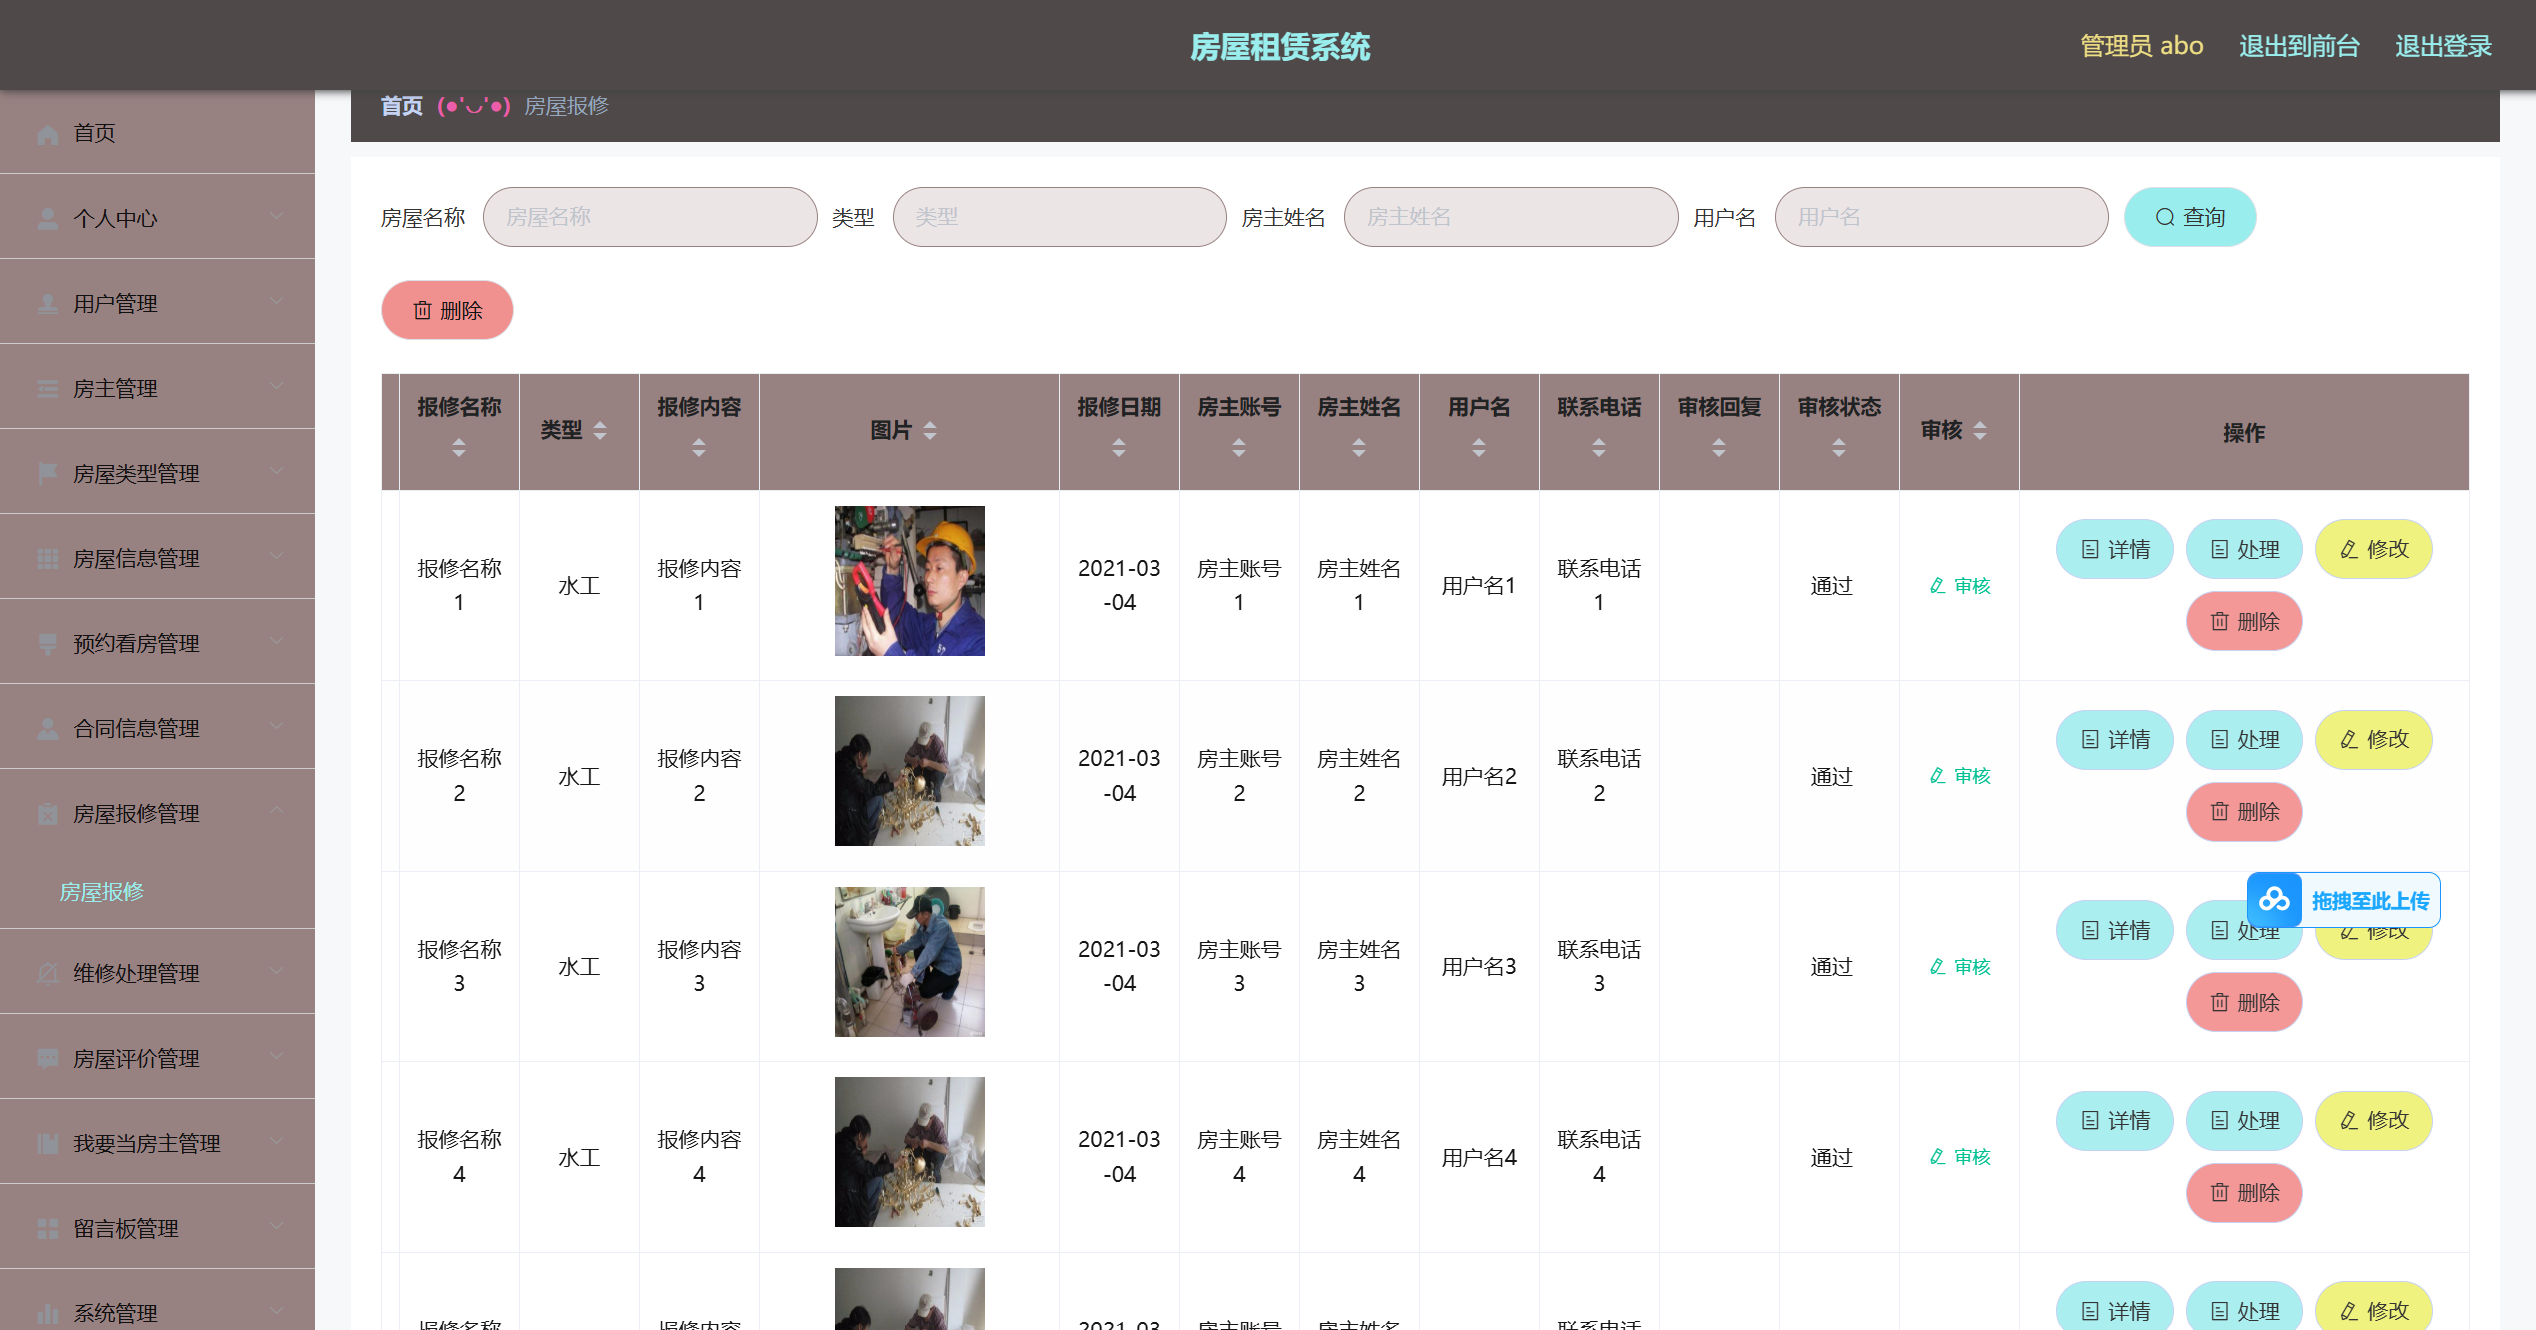Sort by 房主姓名 column arrows
The height and width of the screenshot is (1330, 2536).
click(1359, 448)
